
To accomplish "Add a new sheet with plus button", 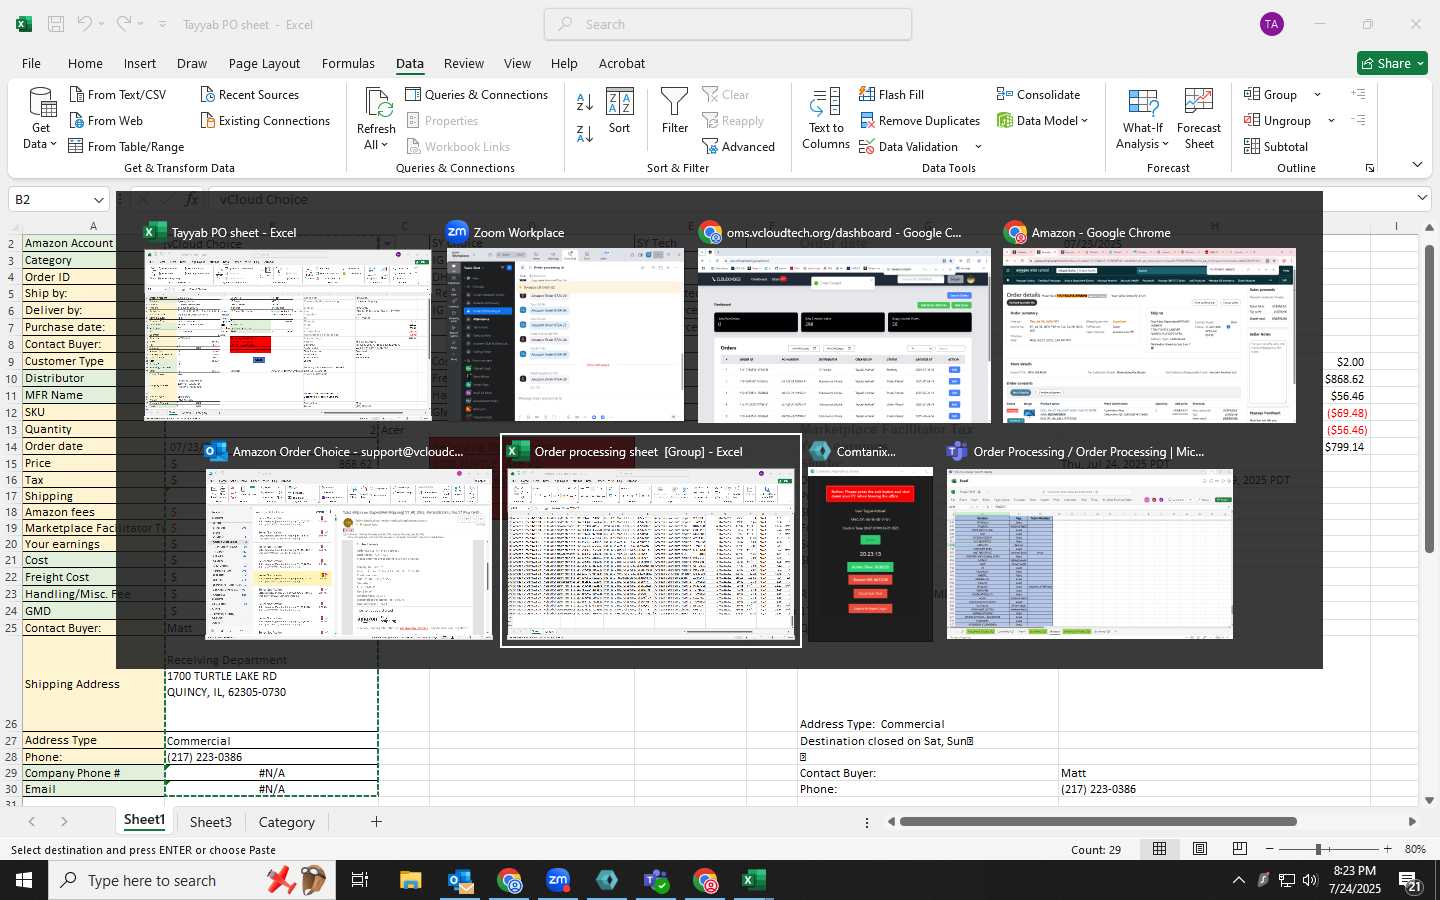I will [x=376, y=822].
